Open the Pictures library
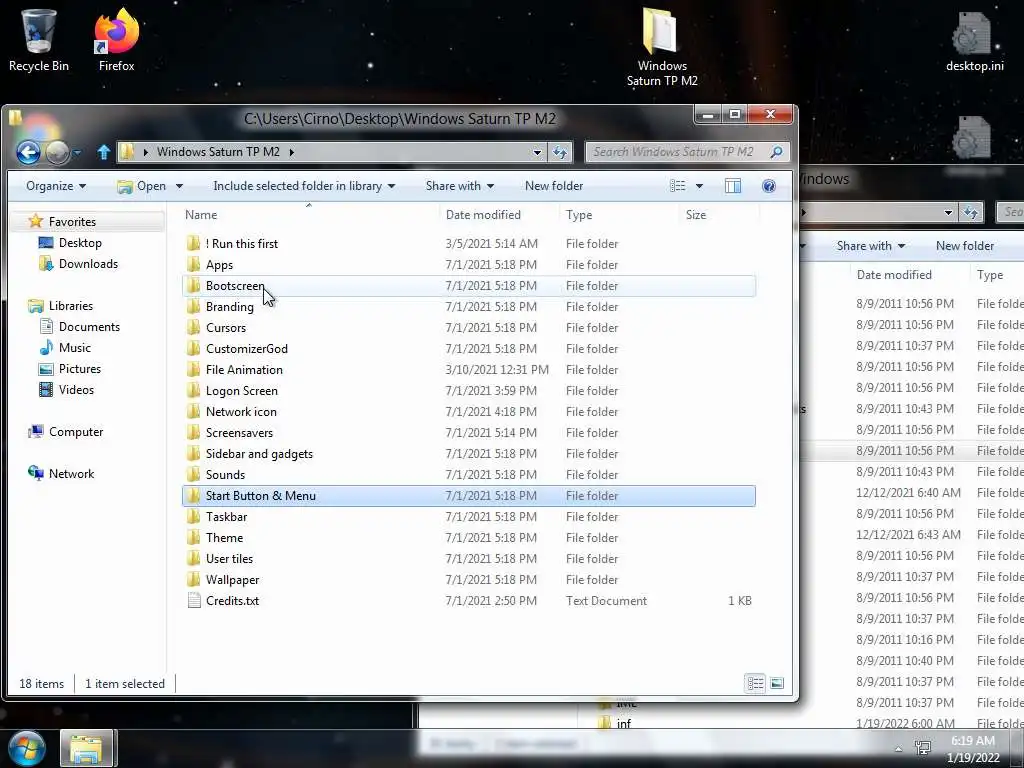Screen dimensions: 1024x768 pos(80,368)
